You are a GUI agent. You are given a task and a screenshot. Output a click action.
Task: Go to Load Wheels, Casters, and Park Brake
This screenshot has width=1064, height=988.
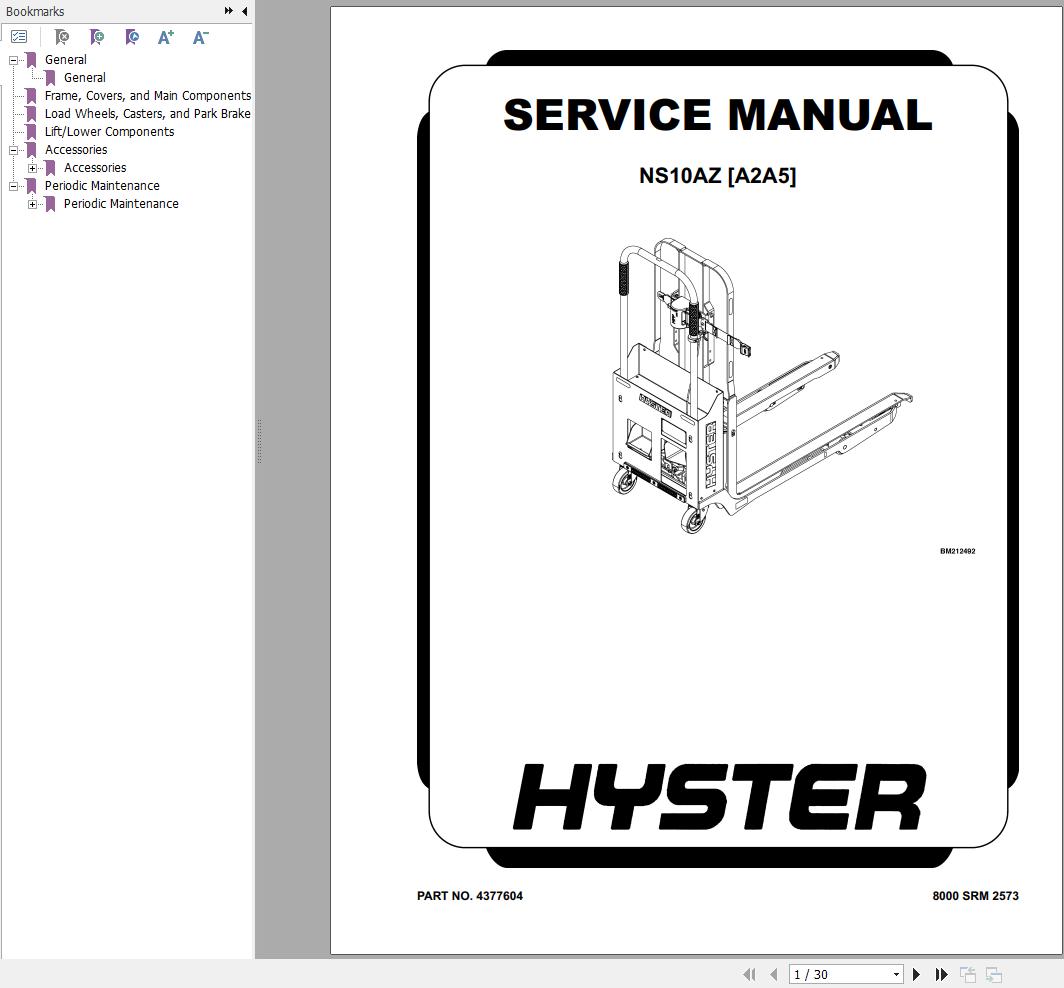147,114
